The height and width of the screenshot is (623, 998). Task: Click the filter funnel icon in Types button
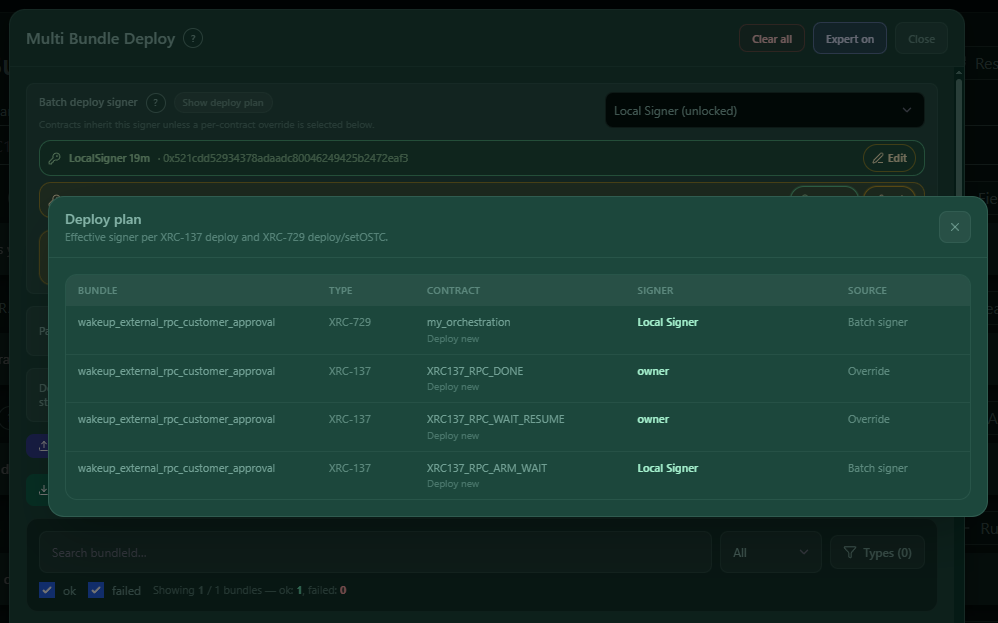(x=850, y=552)
